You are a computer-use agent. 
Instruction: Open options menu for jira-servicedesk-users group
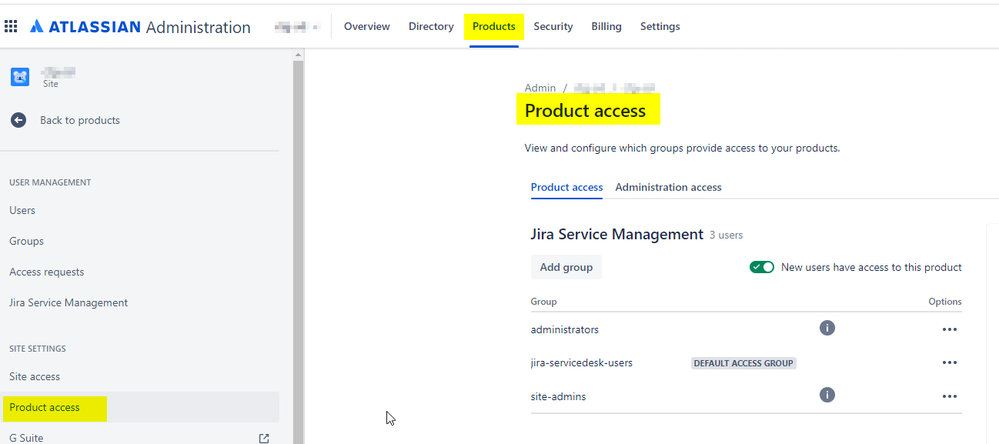[x=949, y=362]
